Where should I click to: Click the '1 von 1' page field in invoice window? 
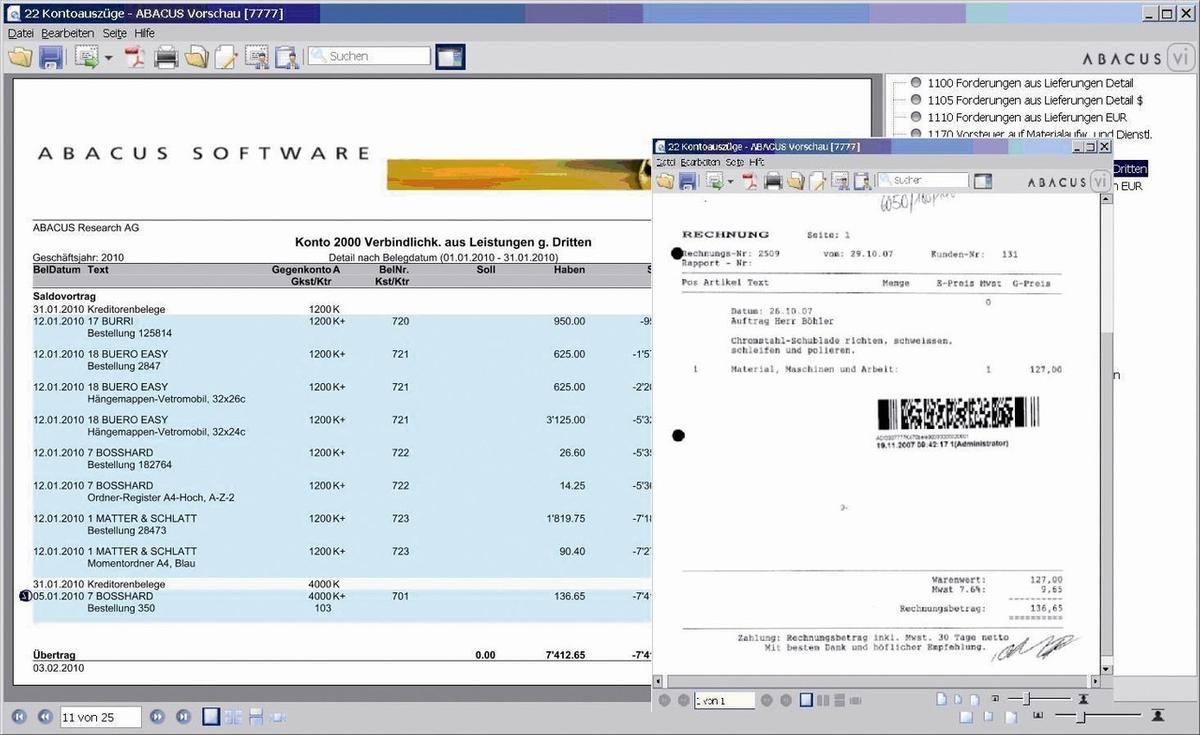pos(725,701)
